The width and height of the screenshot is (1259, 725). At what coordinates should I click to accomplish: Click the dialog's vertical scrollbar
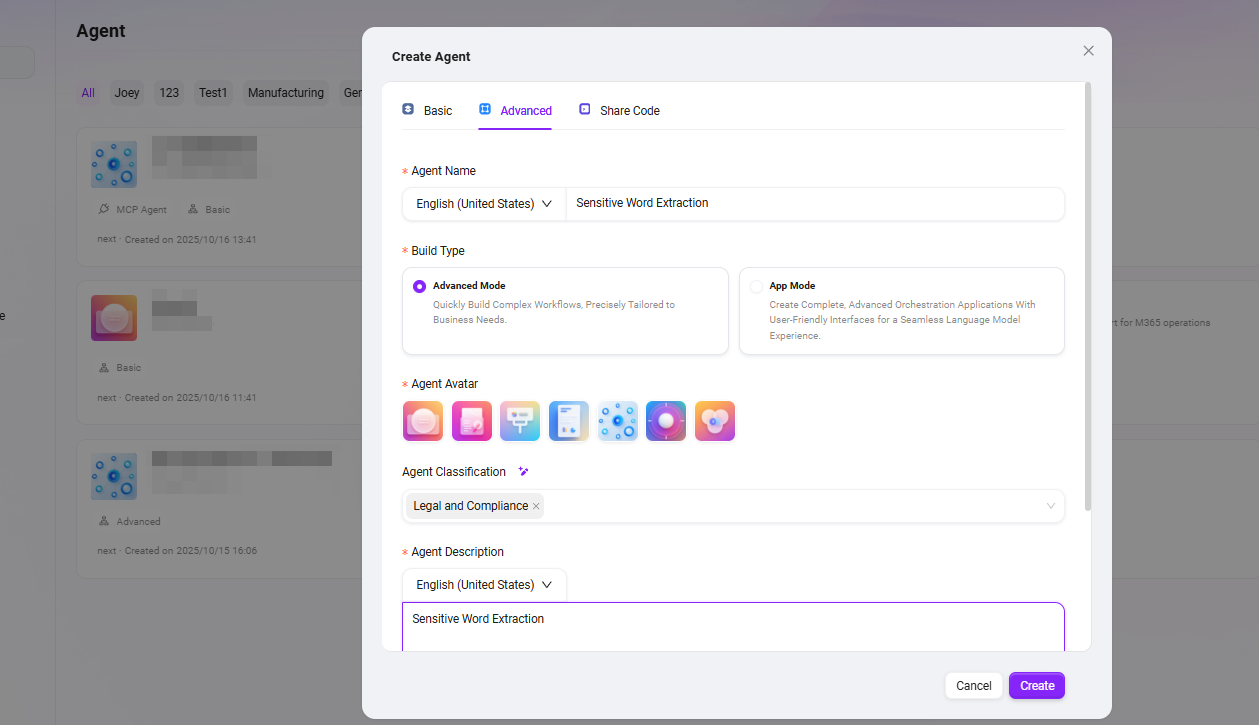(x=1087, y=300)
